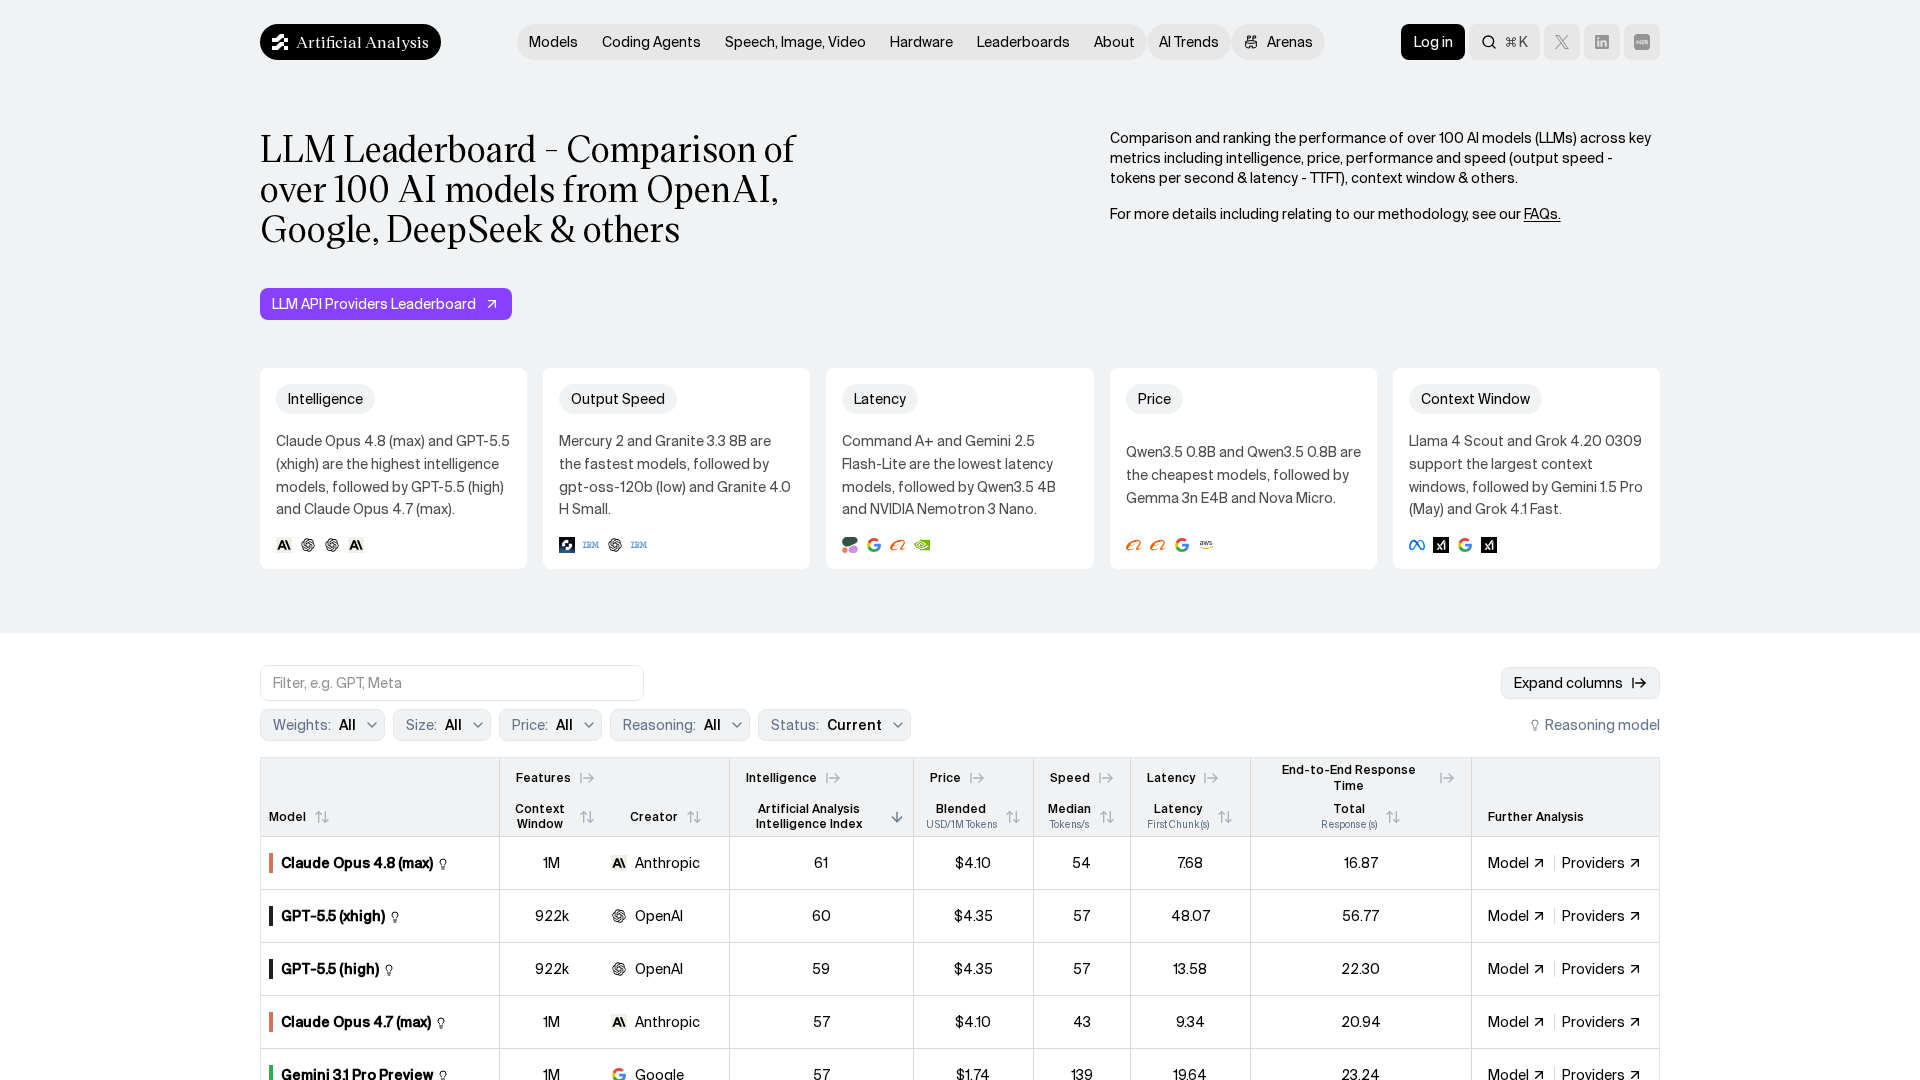Open LLM API Providers Leaderboard

pos(386,304)
